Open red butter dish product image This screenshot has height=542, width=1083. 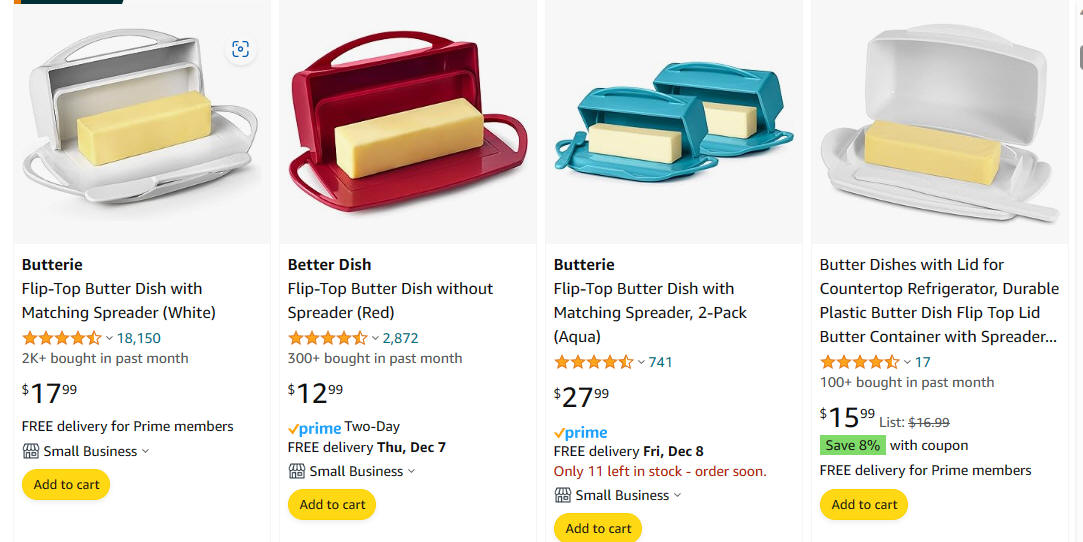pyautogui.click(x=408, y=122)
